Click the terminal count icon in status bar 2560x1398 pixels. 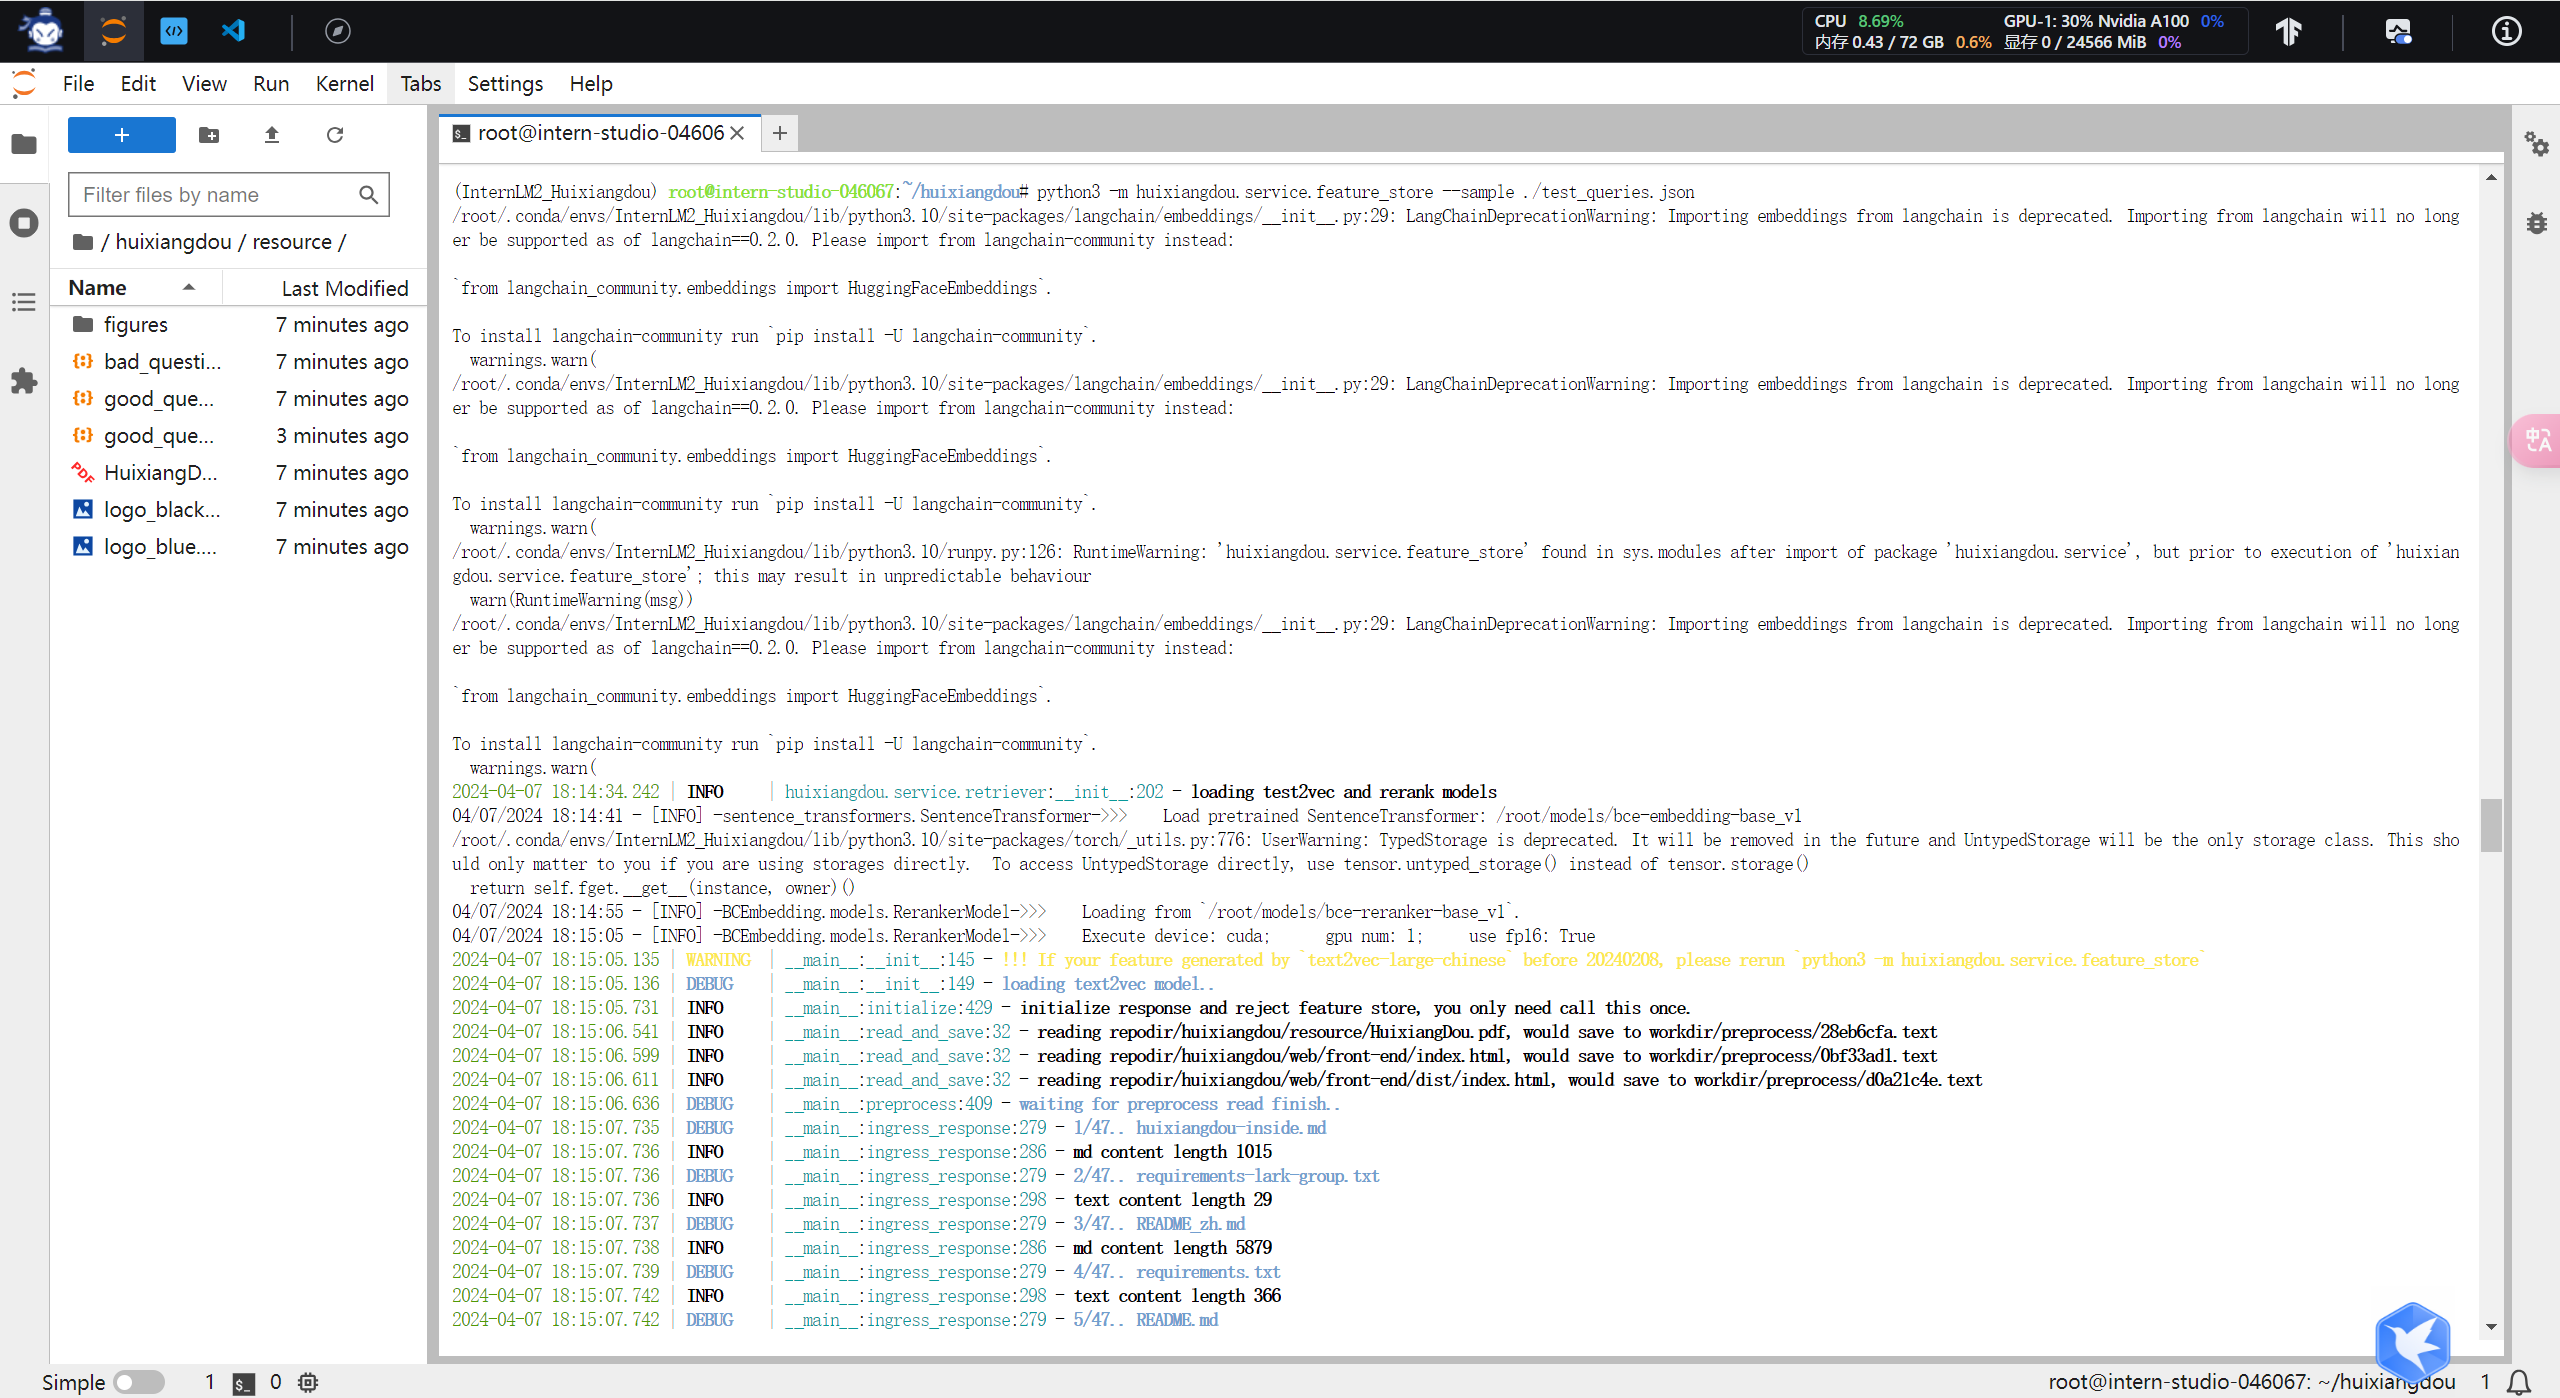(x=243, y=1383)
